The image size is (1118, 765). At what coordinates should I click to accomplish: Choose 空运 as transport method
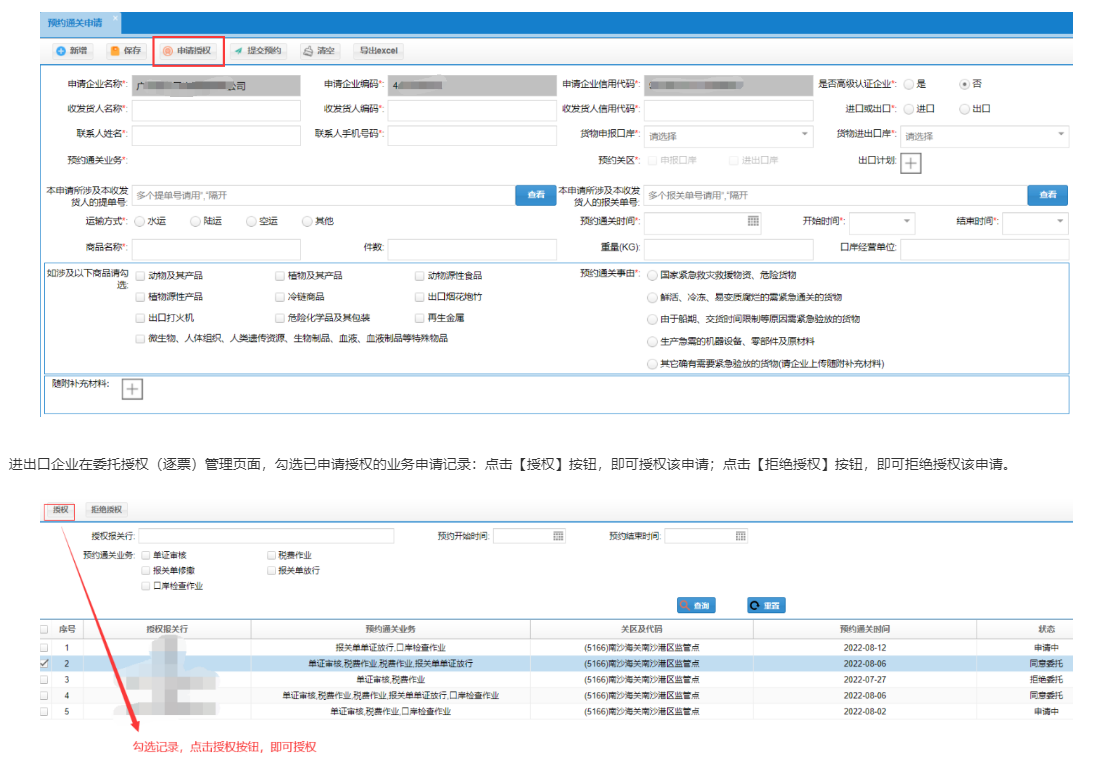tap(251, 222)
